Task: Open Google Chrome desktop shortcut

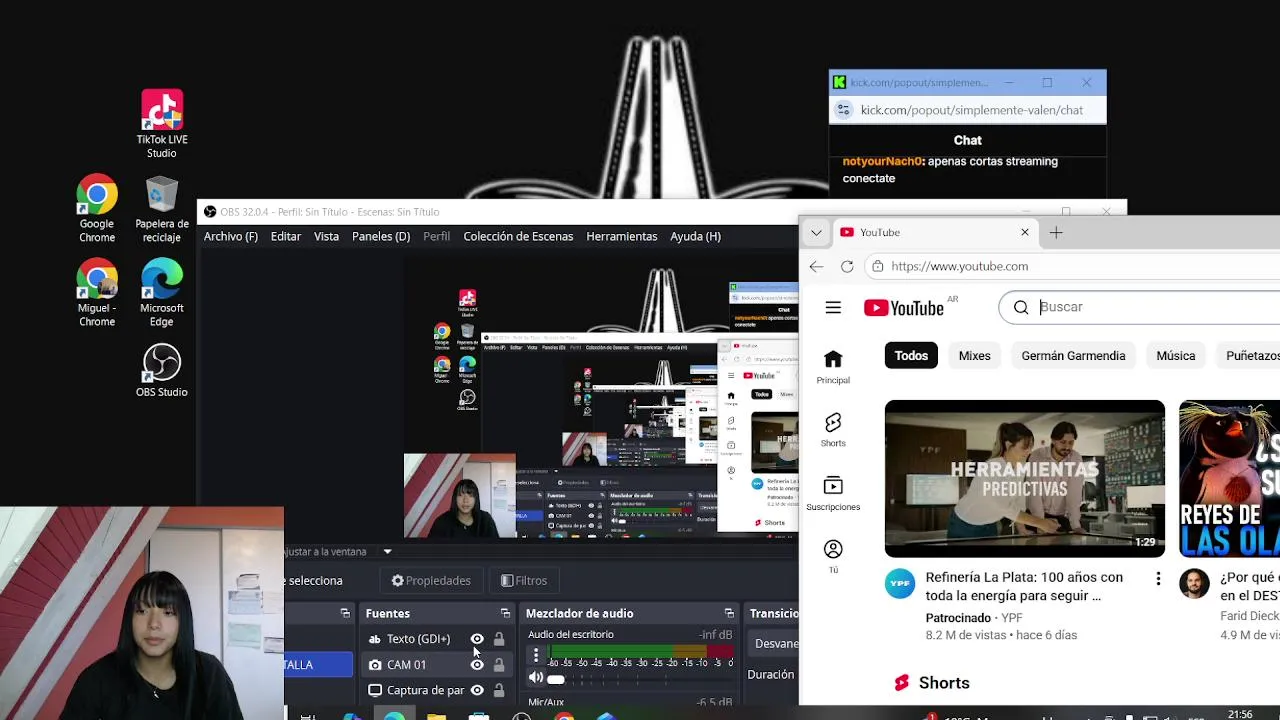Action: [x=97, y=209]
